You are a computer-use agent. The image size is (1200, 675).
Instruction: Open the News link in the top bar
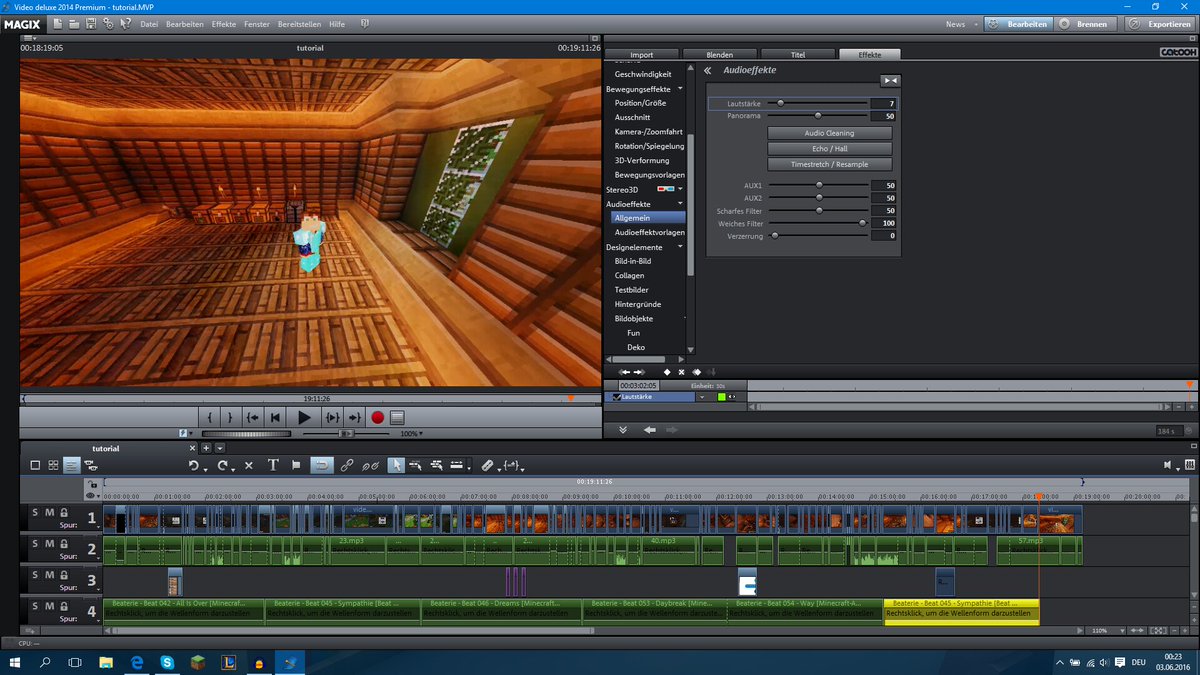(956, 23)
